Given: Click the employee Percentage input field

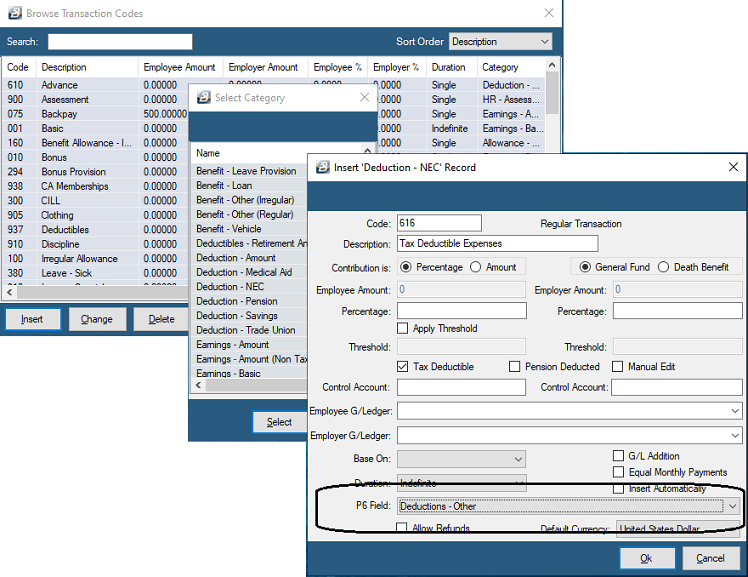Looking at the screenshot, I should (461, 311).
